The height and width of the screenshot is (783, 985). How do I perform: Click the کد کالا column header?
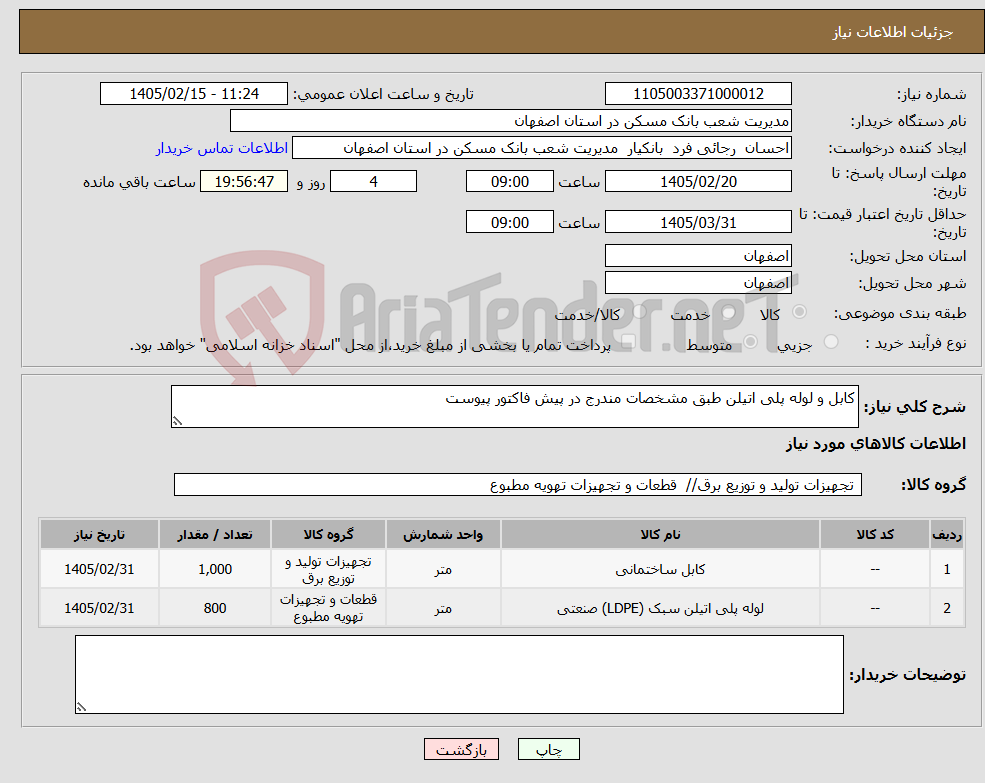(874, 534)
